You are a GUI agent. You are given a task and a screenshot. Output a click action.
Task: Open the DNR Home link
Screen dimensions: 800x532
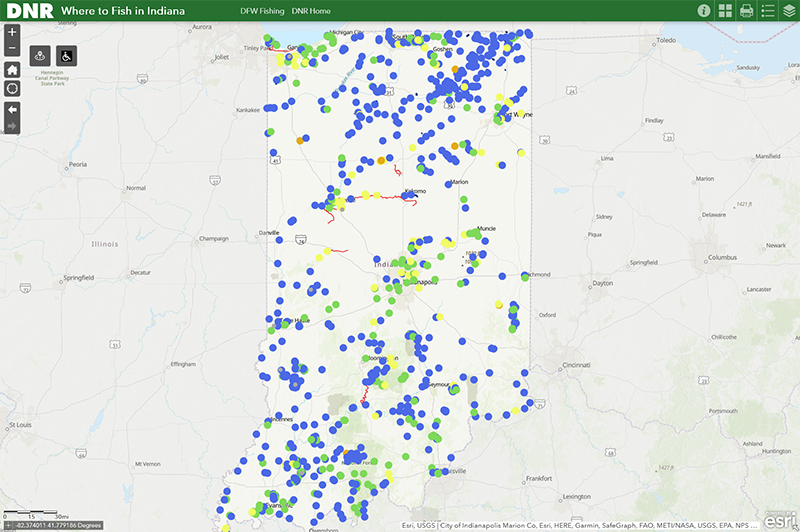pyautogui.click(x=311, y=11)
